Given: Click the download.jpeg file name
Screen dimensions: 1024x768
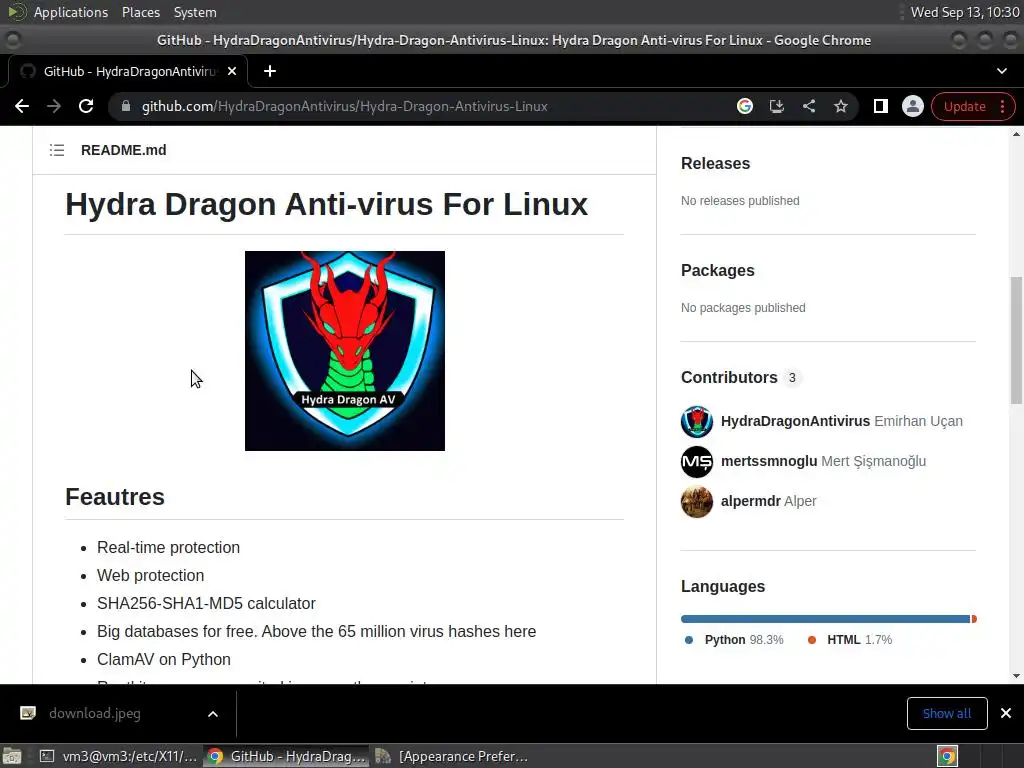Looking at the screenshot, I should 95,713.
